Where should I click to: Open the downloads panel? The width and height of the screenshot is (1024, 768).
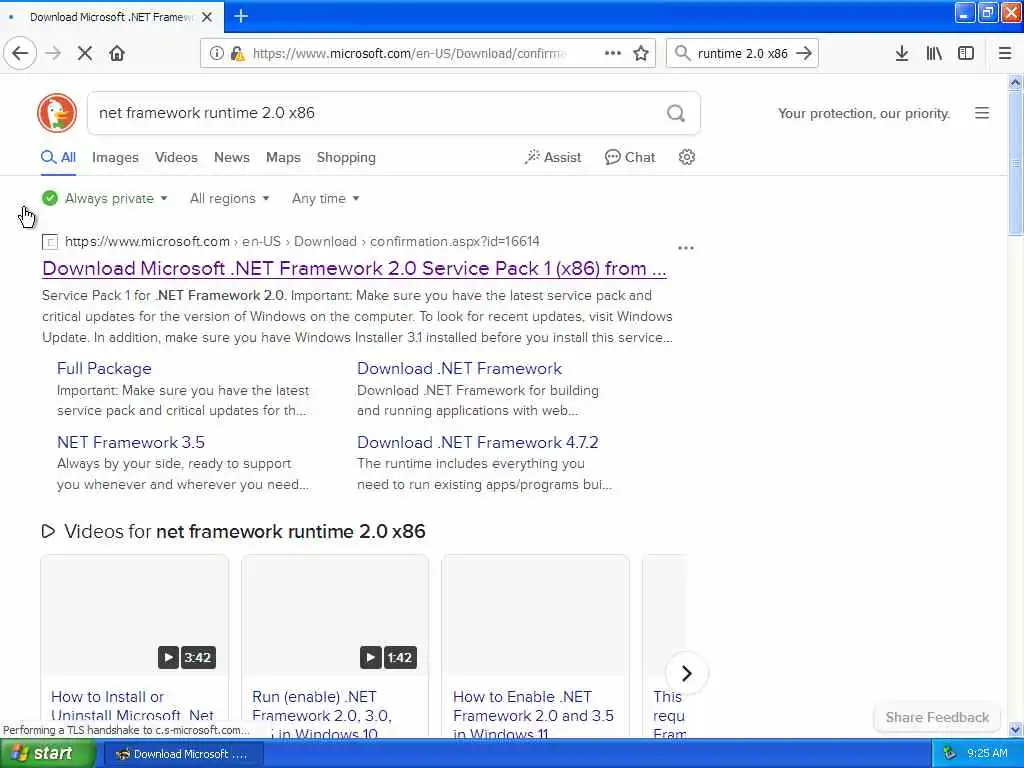click(x=902, y=54)
